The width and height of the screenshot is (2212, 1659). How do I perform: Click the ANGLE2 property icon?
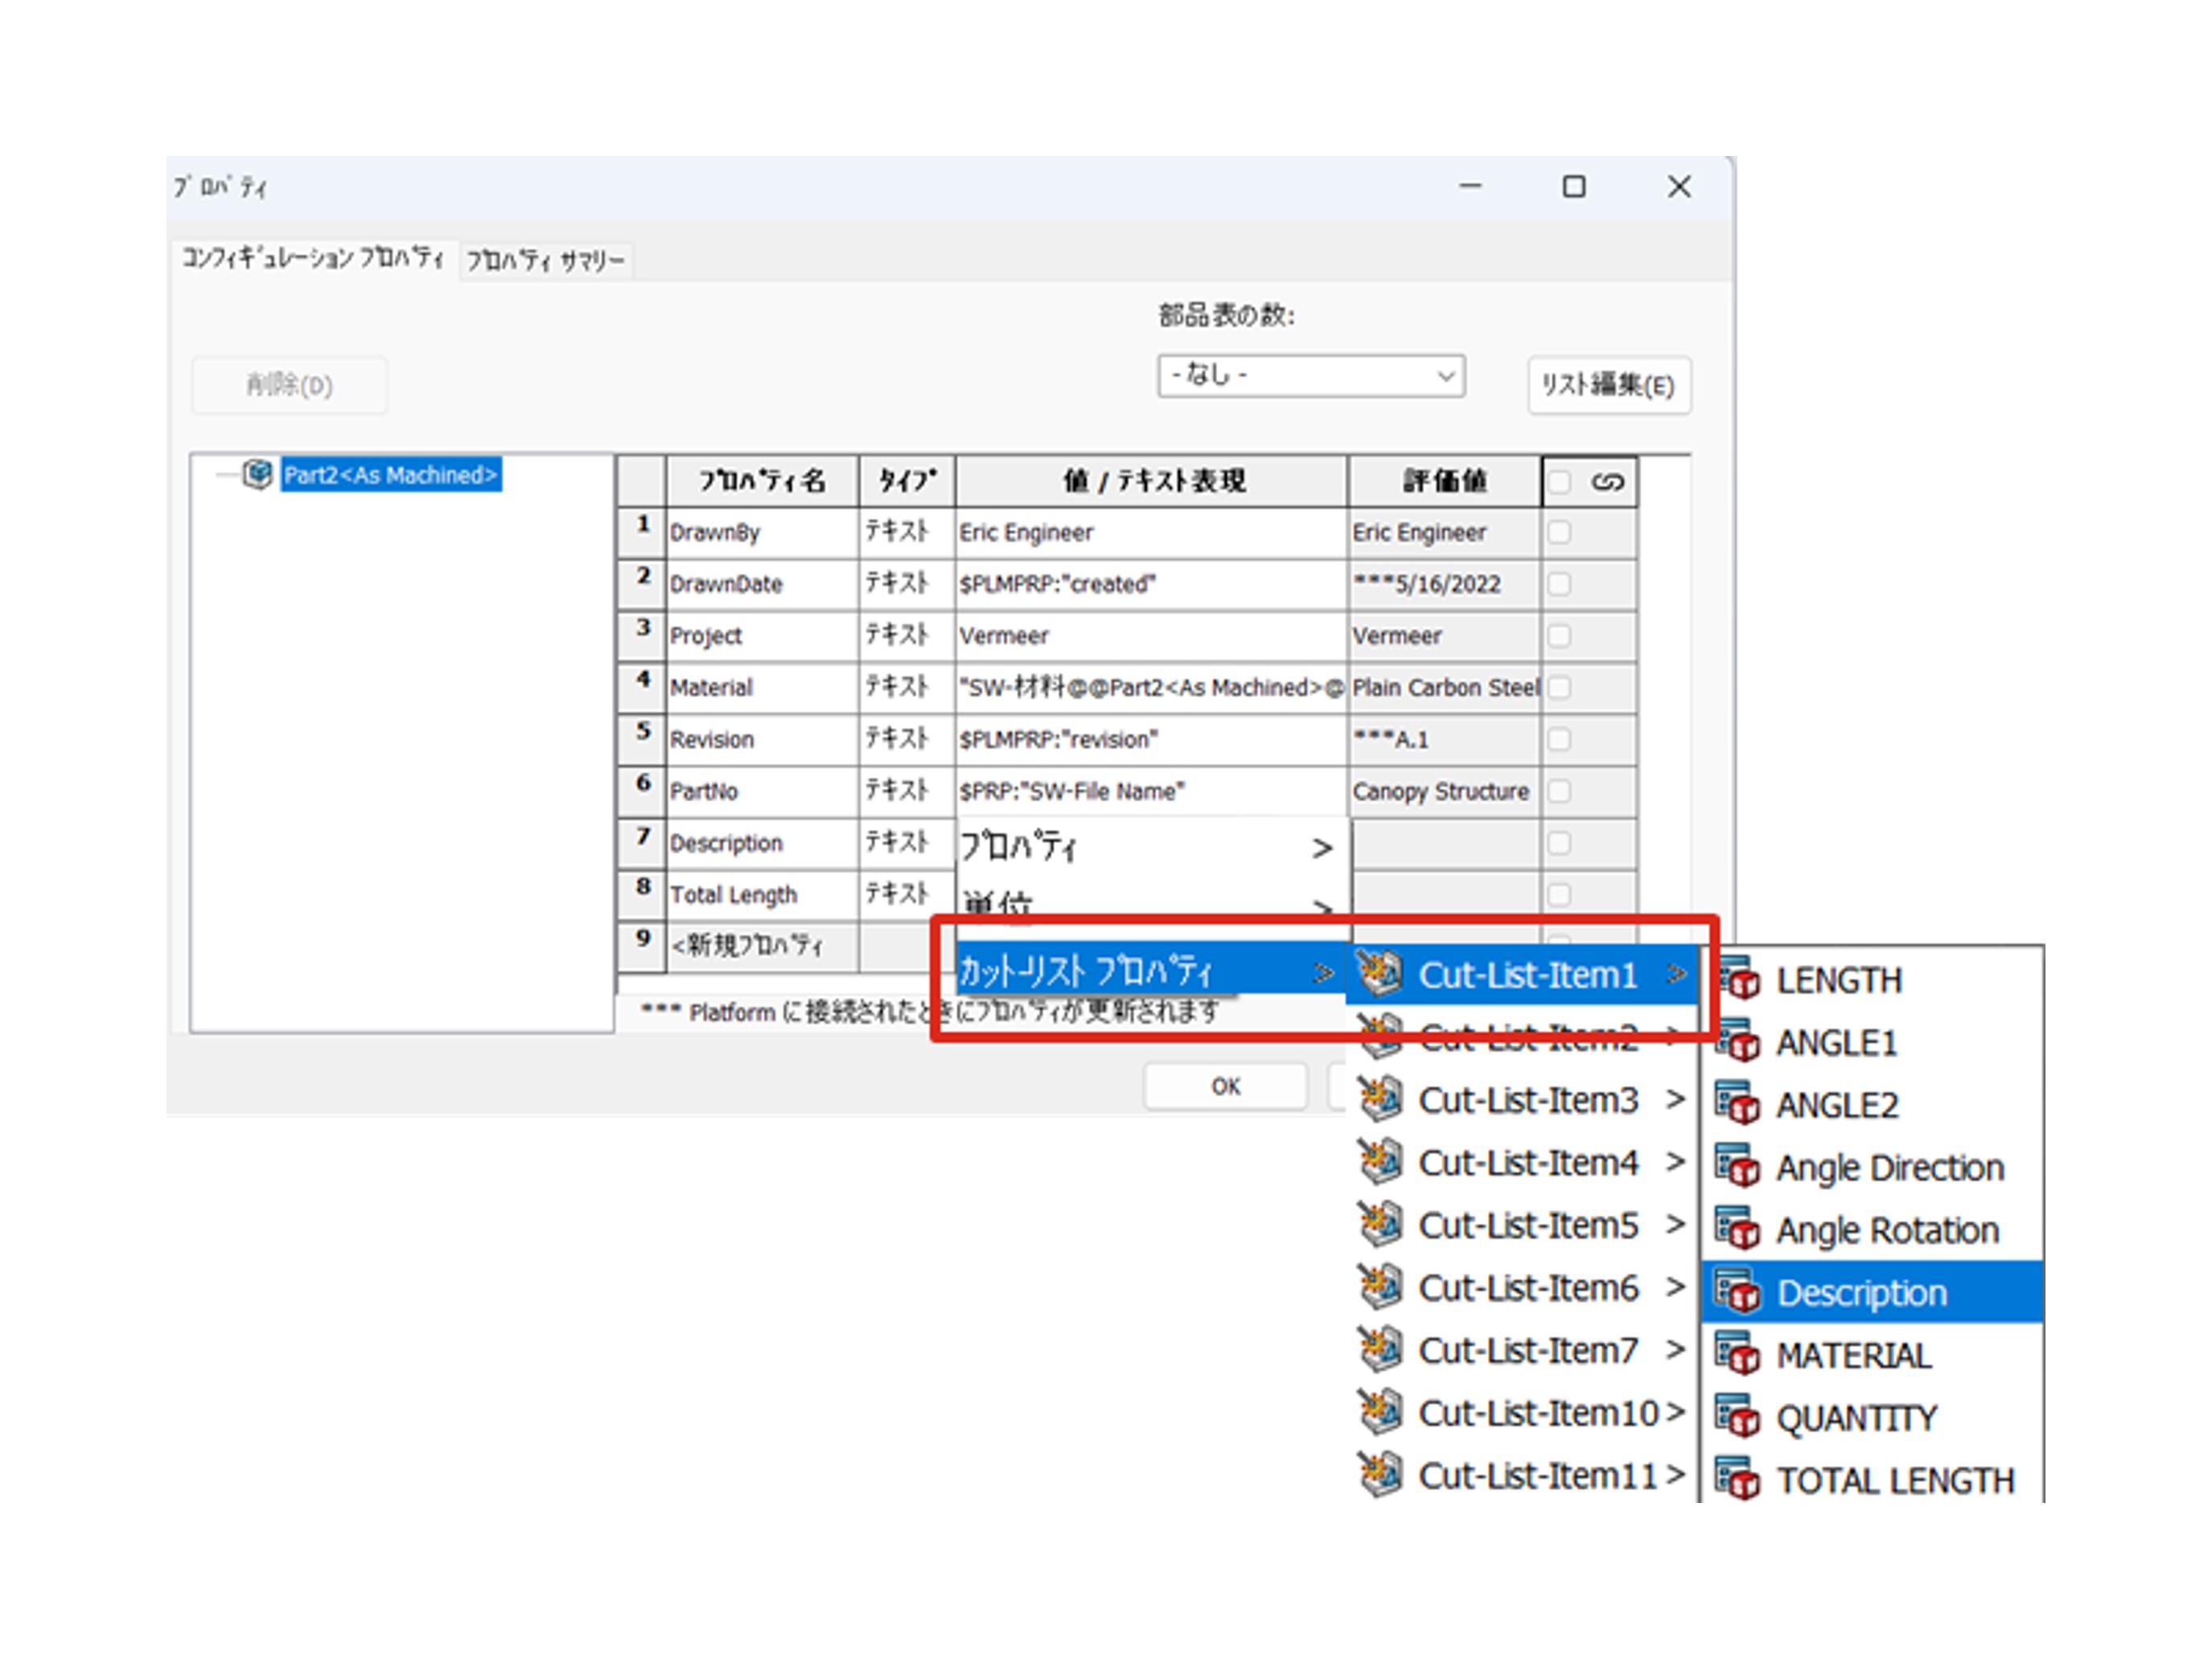click(x=1737, y=1104)
